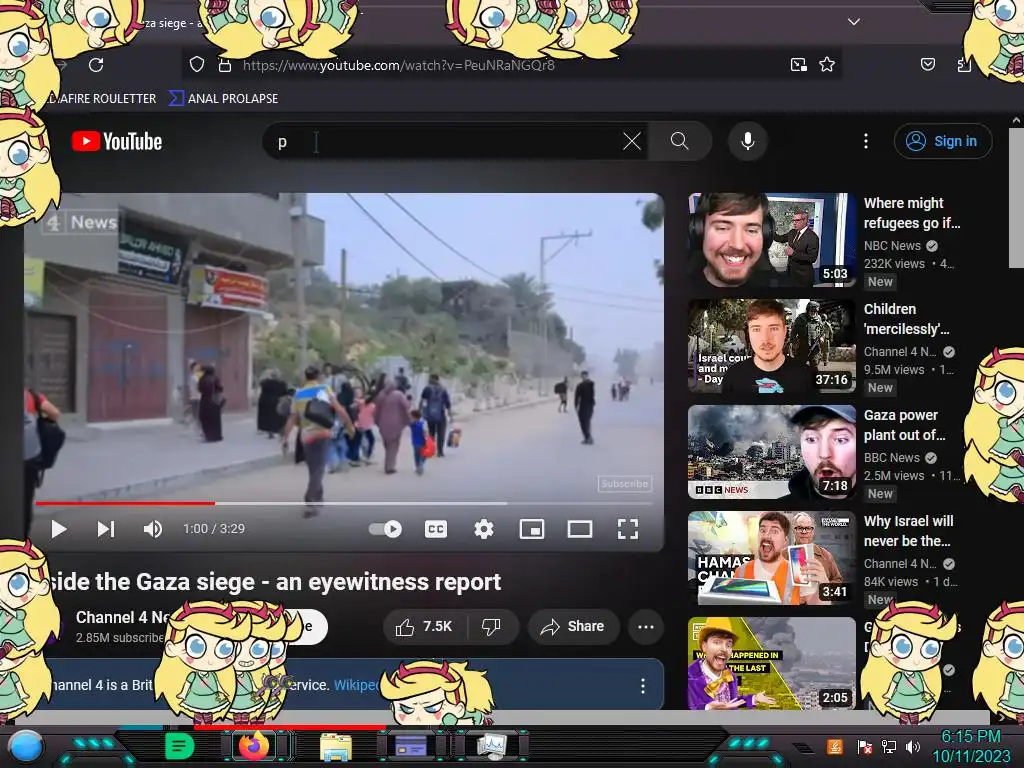The width and height of the screenshot is (1024, 768).
Task: Open Channel 4 info panel options menu
Action: coord(643,686)
